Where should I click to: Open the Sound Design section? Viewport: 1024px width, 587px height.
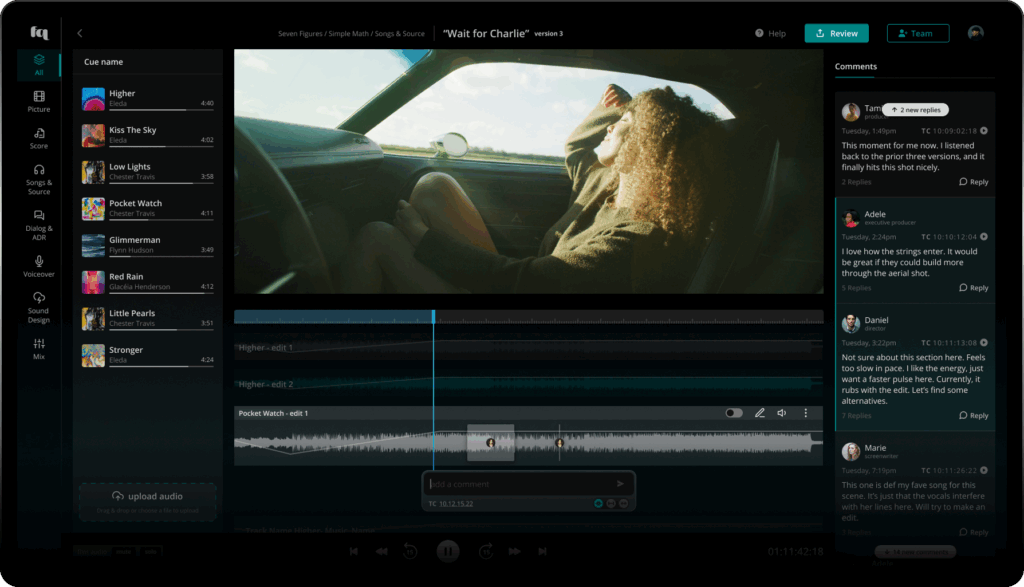coord(39,305)
